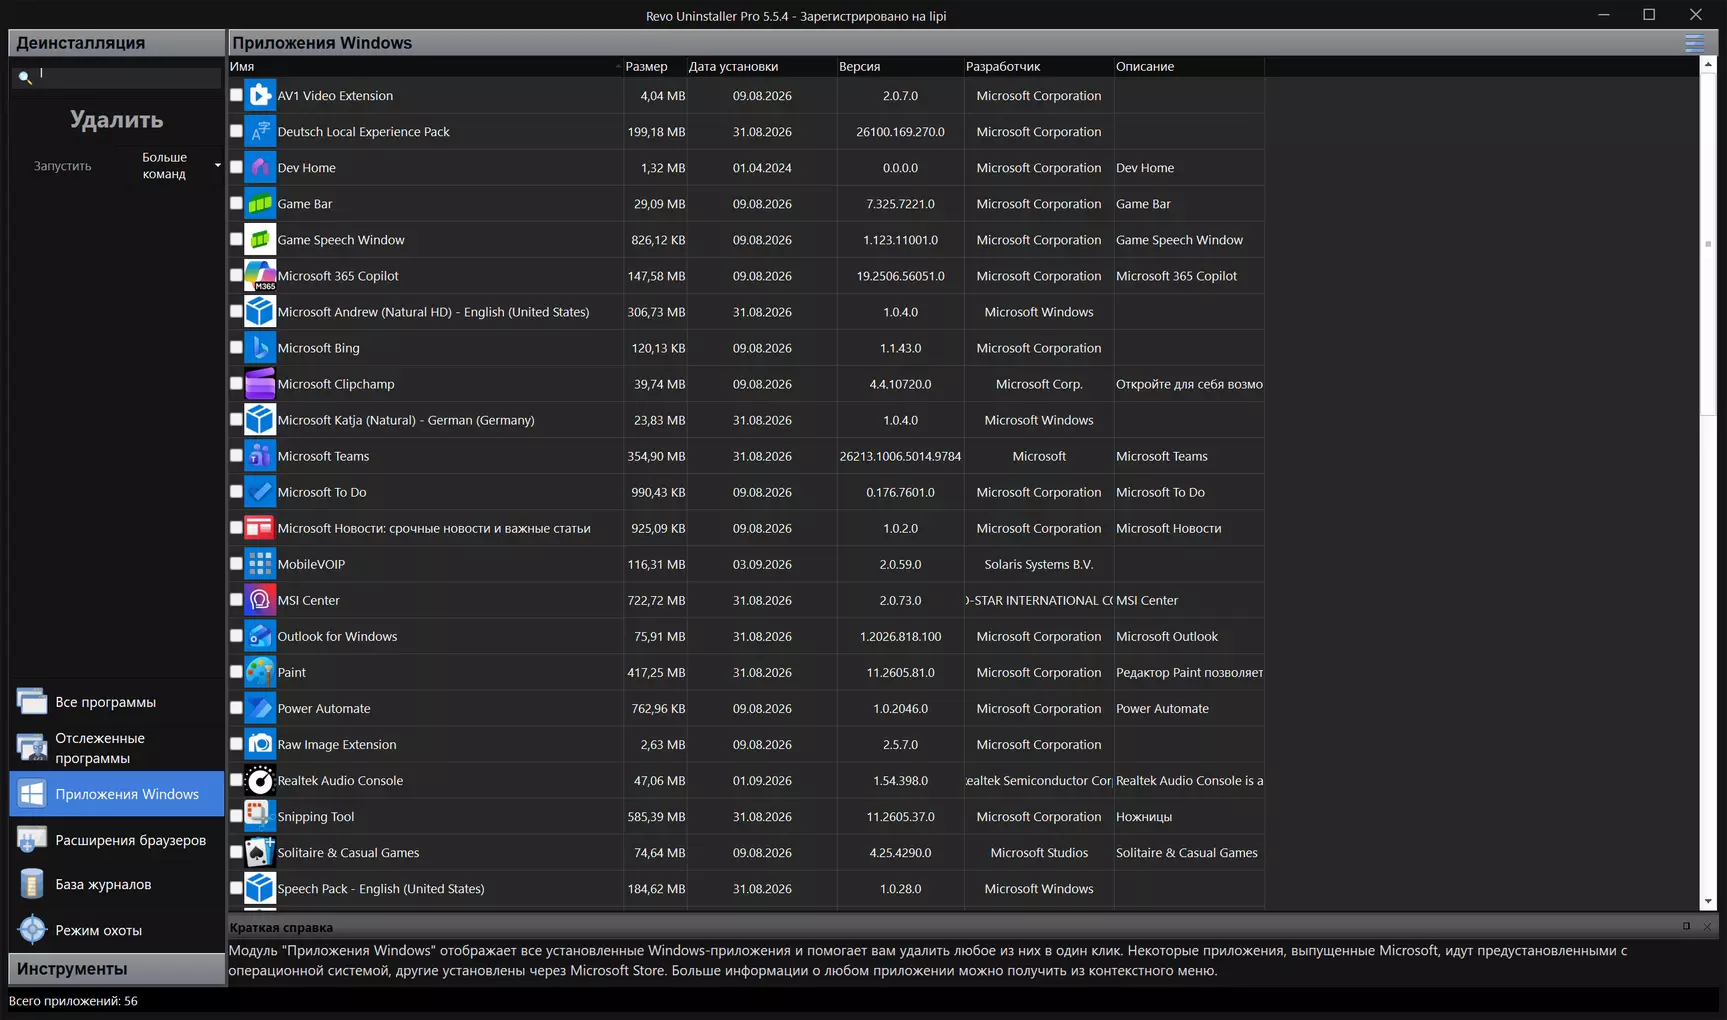Image resolution: width=1727 pixels, height=1020 pixels.
Task: Click the Deutsch Local Experience Pack icon
Action: point(260,131)
